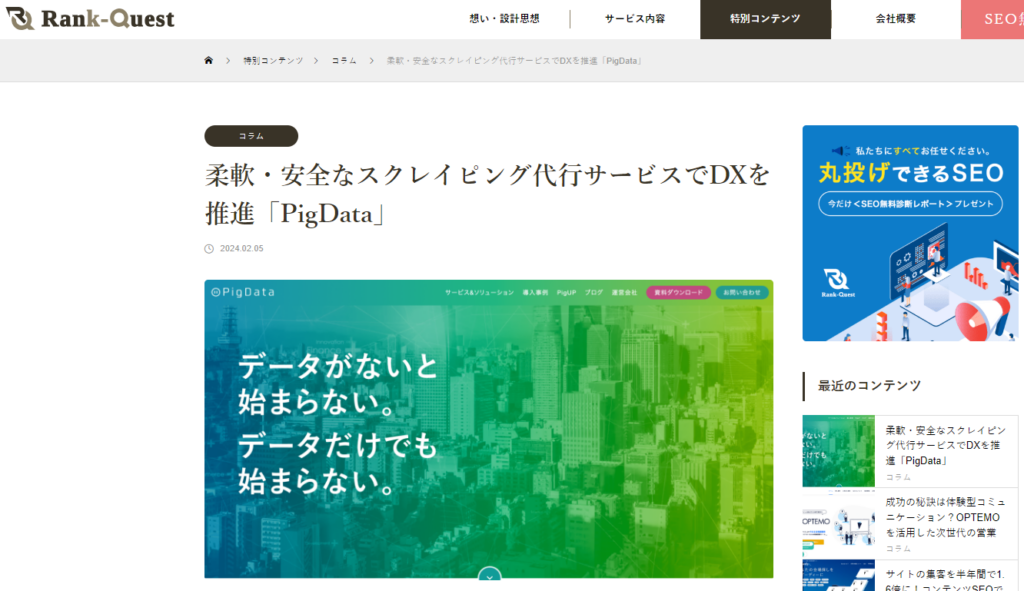
Task: Click the green お問い合わせ button in hero image
Action: coord(742,293)
